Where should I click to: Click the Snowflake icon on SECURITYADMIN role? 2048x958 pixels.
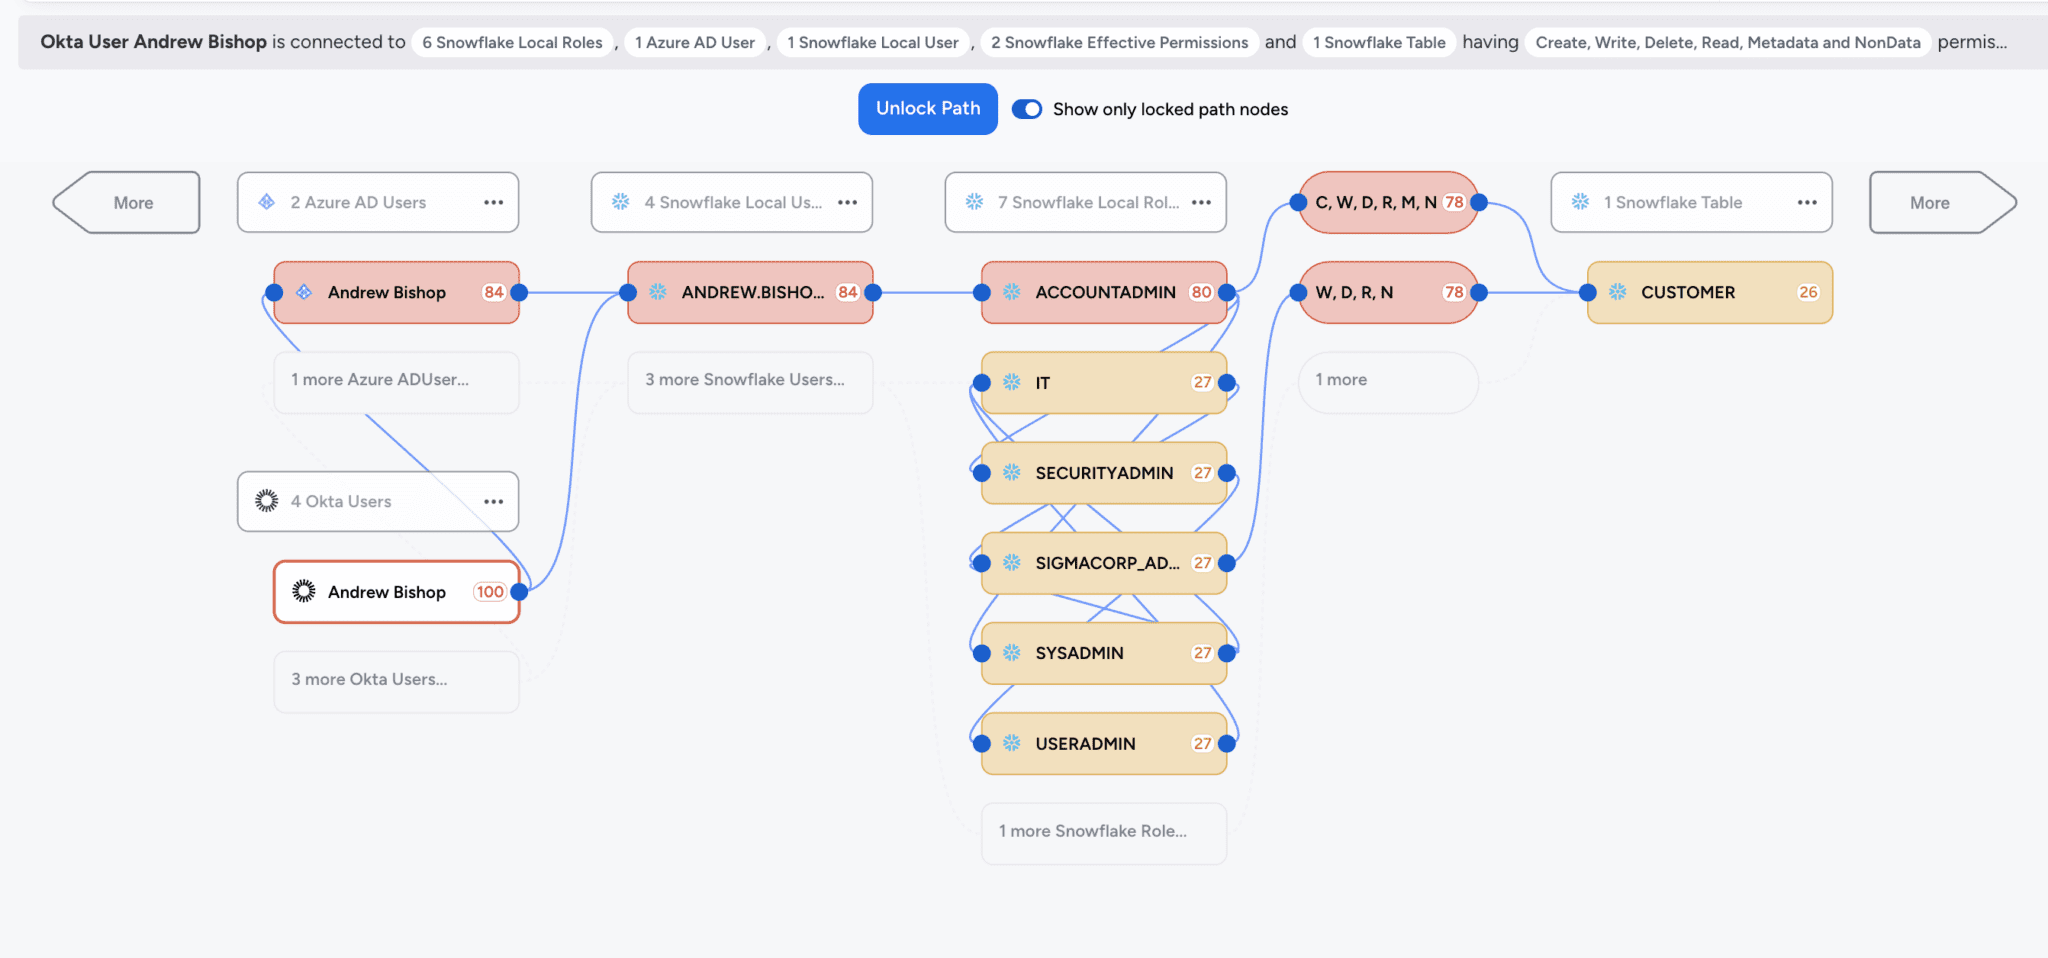pos(1012,472)
